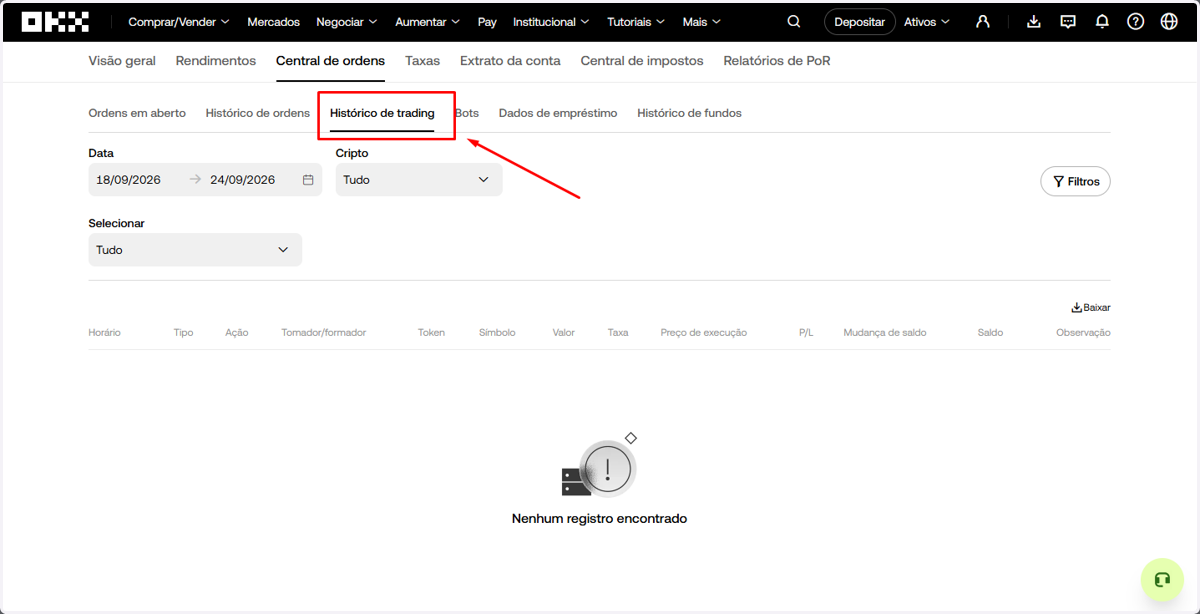Select Central de ordens tab
Viewport: 1200px width, 614px height.
pyautogui.click(x=330, y=61)
